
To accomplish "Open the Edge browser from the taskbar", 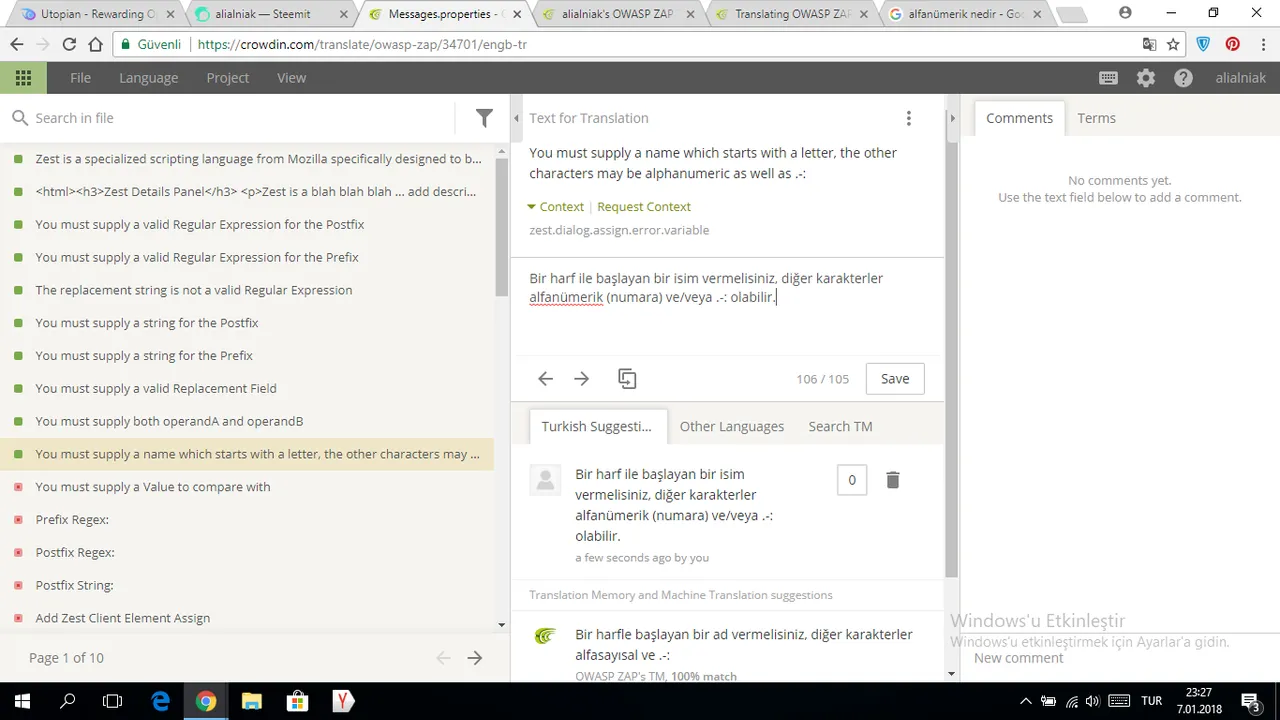I will point(160,701).
